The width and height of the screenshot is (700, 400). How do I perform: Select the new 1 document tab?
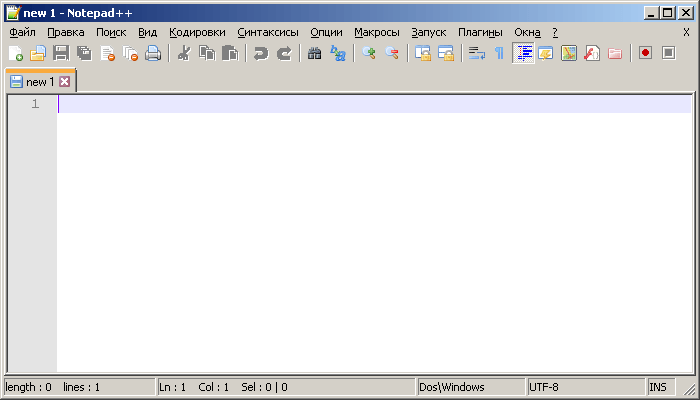40,82
